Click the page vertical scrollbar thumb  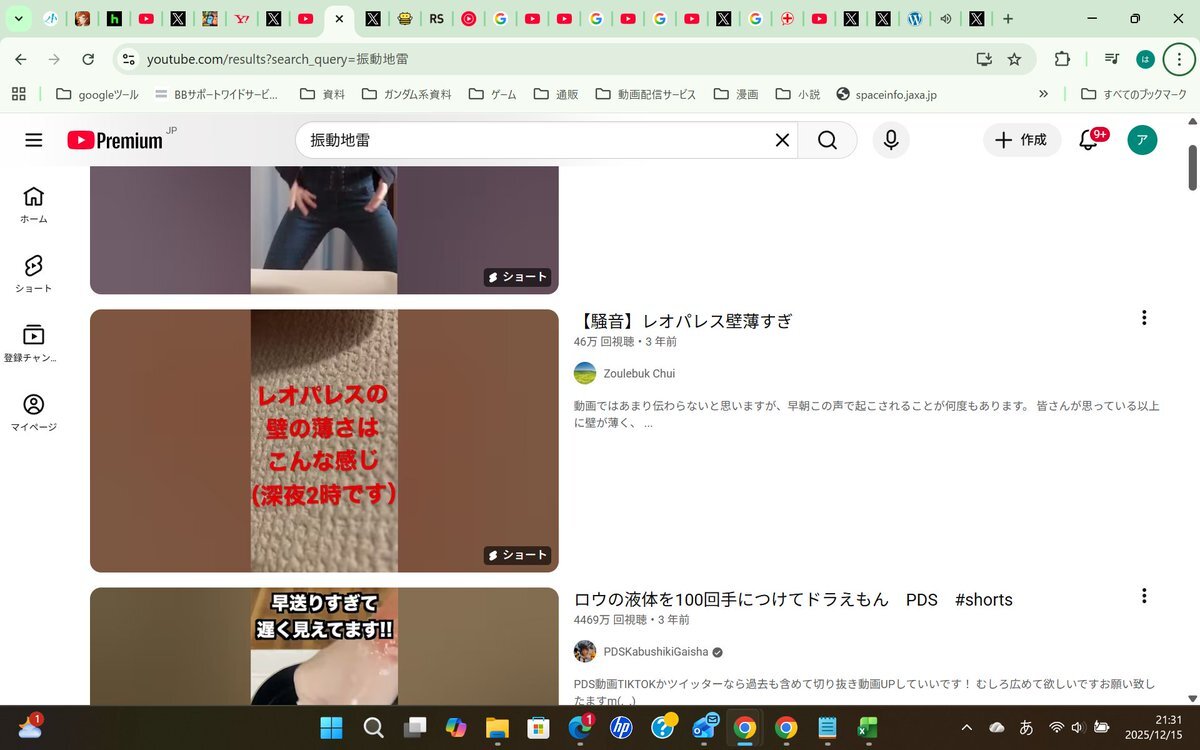1192,167
